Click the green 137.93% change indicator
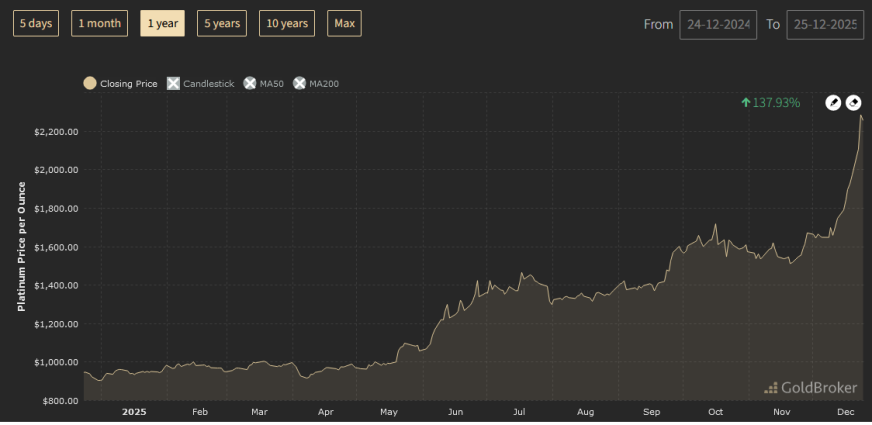872x425 pixels. pyautogui.click(x=771, y=102)
